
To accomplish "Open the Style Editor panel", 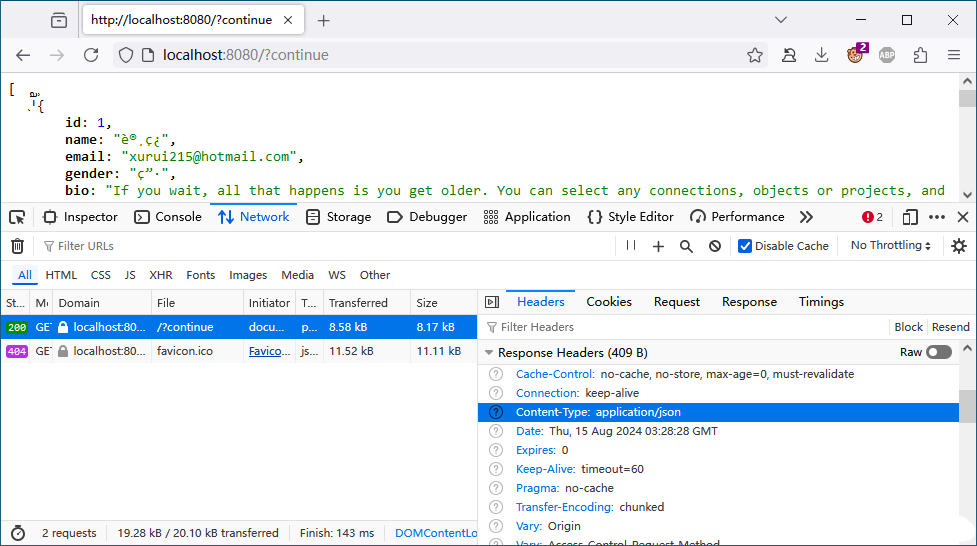I will coord(631,217).
